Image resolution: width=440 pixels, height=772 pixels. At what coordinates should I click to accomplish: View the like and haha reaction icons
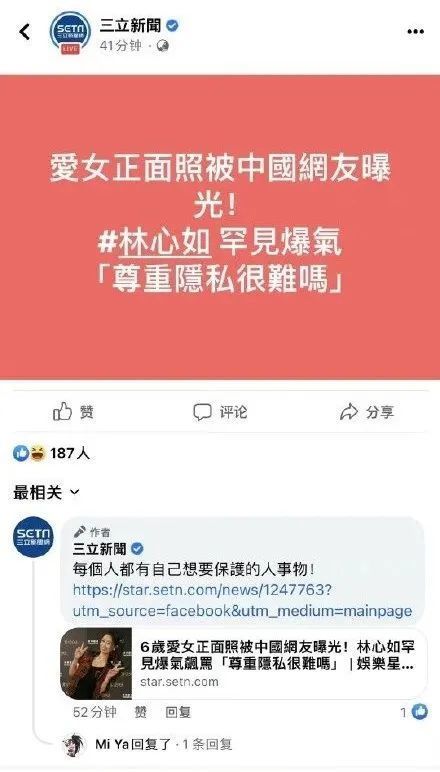(29, 453)
